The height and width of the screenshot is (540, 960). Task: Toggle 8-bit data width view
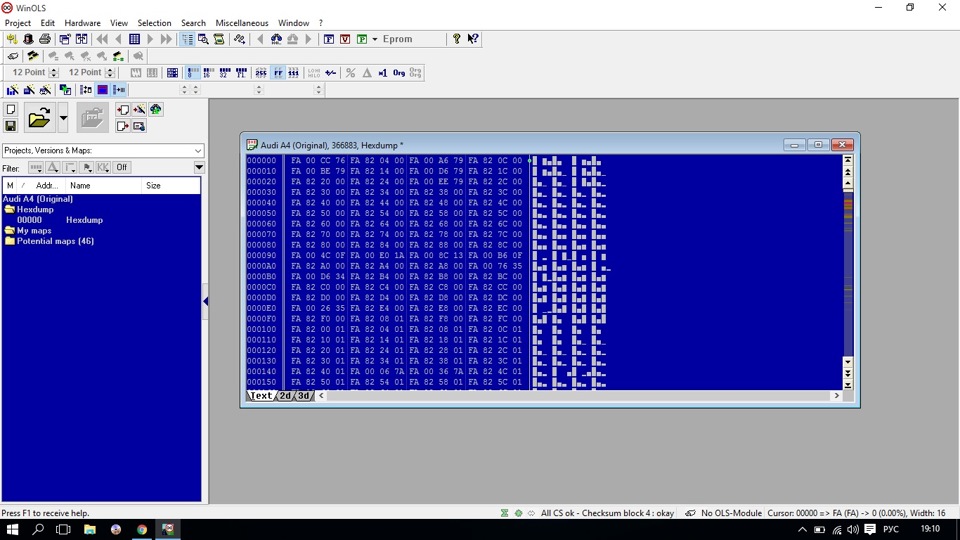tap(192, 73)
